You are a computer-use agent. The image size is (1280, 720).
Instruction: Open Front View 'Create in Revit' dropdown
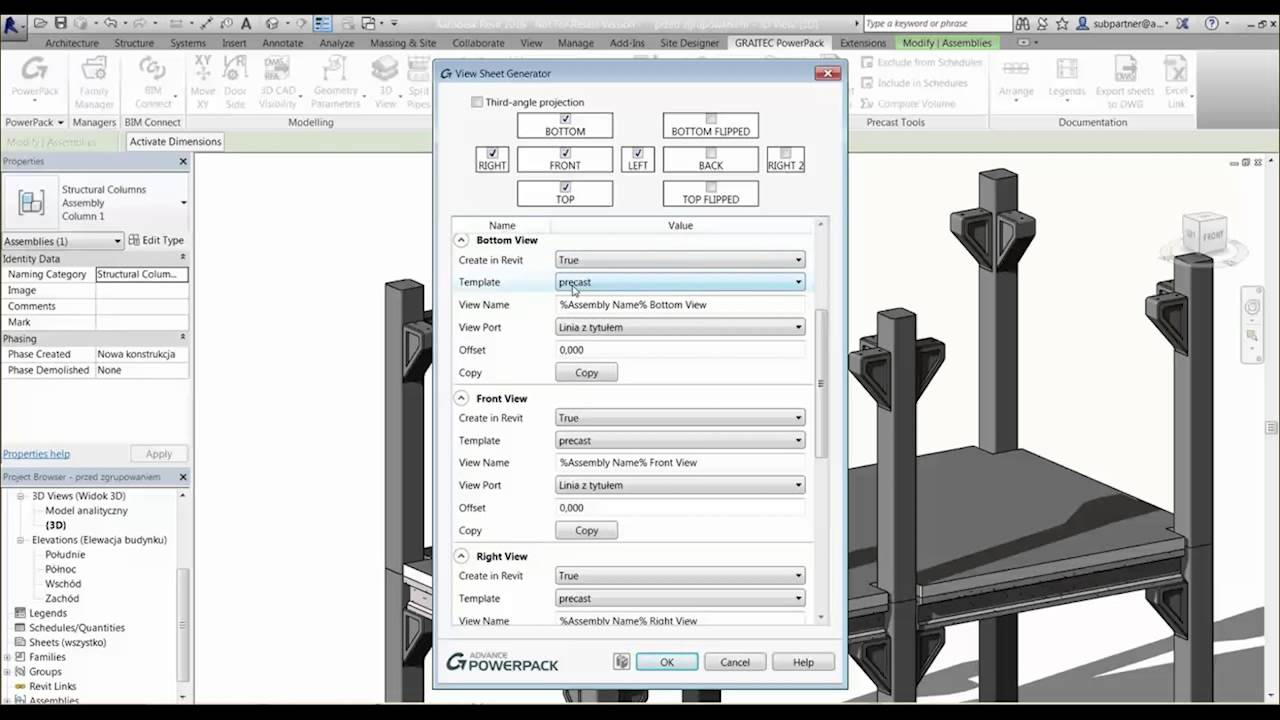tap(680, 418)
